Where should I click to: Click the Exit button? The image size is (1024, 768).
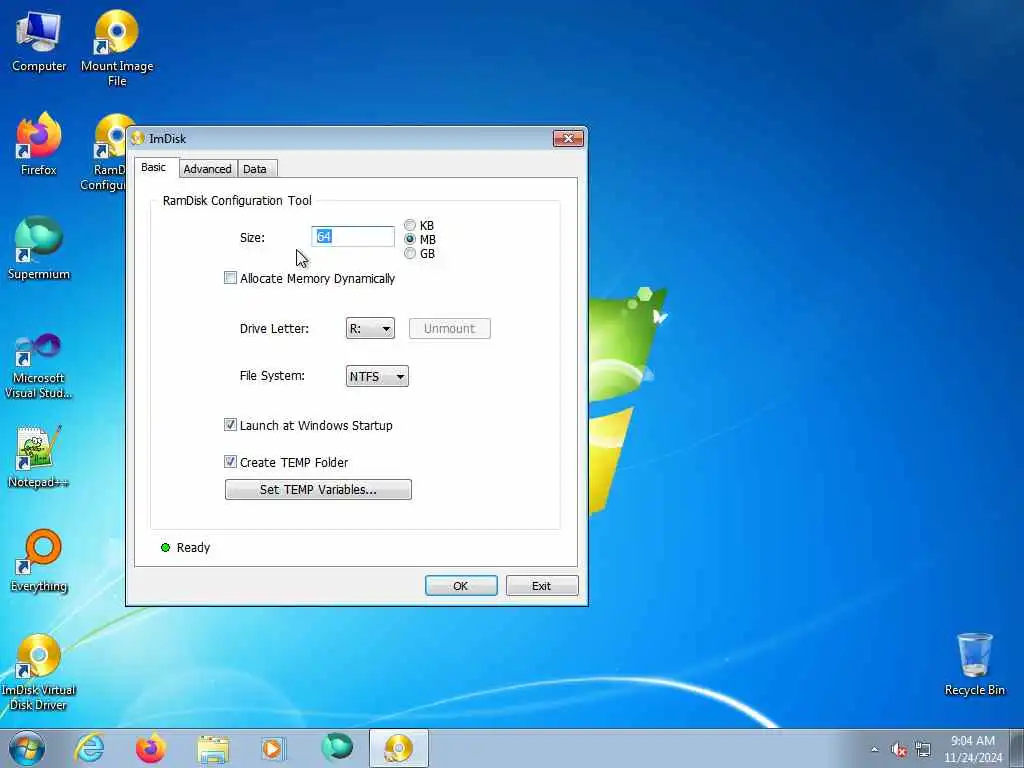[x=541, y=586]
